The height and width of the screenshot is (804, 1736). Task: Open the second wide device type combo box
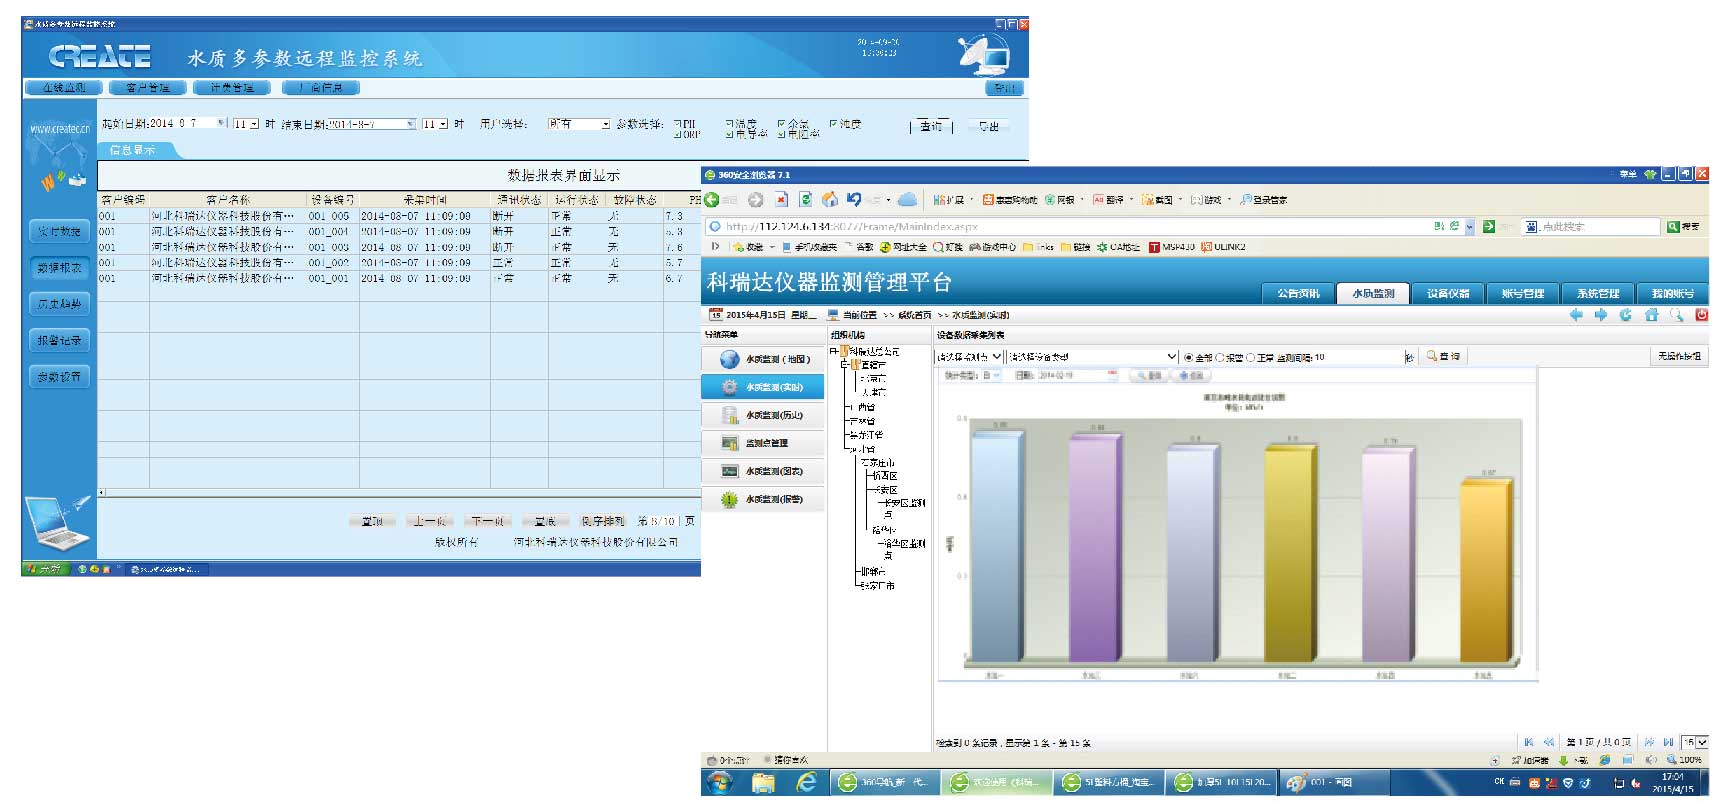tap(1093, 357)
